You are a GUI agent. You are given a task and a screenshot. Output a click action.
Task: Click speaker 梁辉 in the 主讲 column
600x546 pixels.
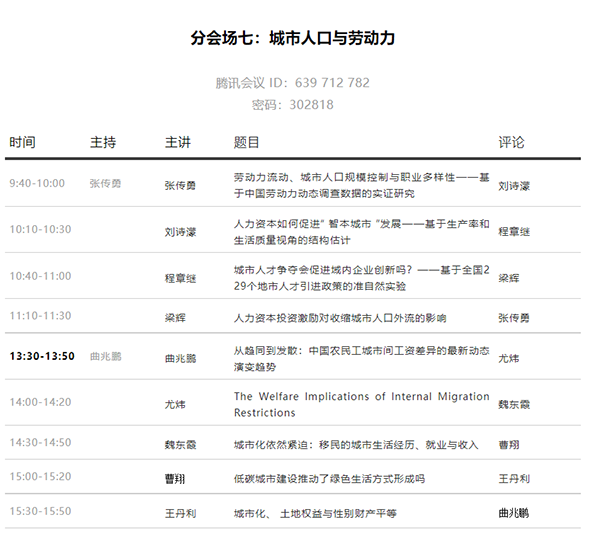click(x=175, y=318)
